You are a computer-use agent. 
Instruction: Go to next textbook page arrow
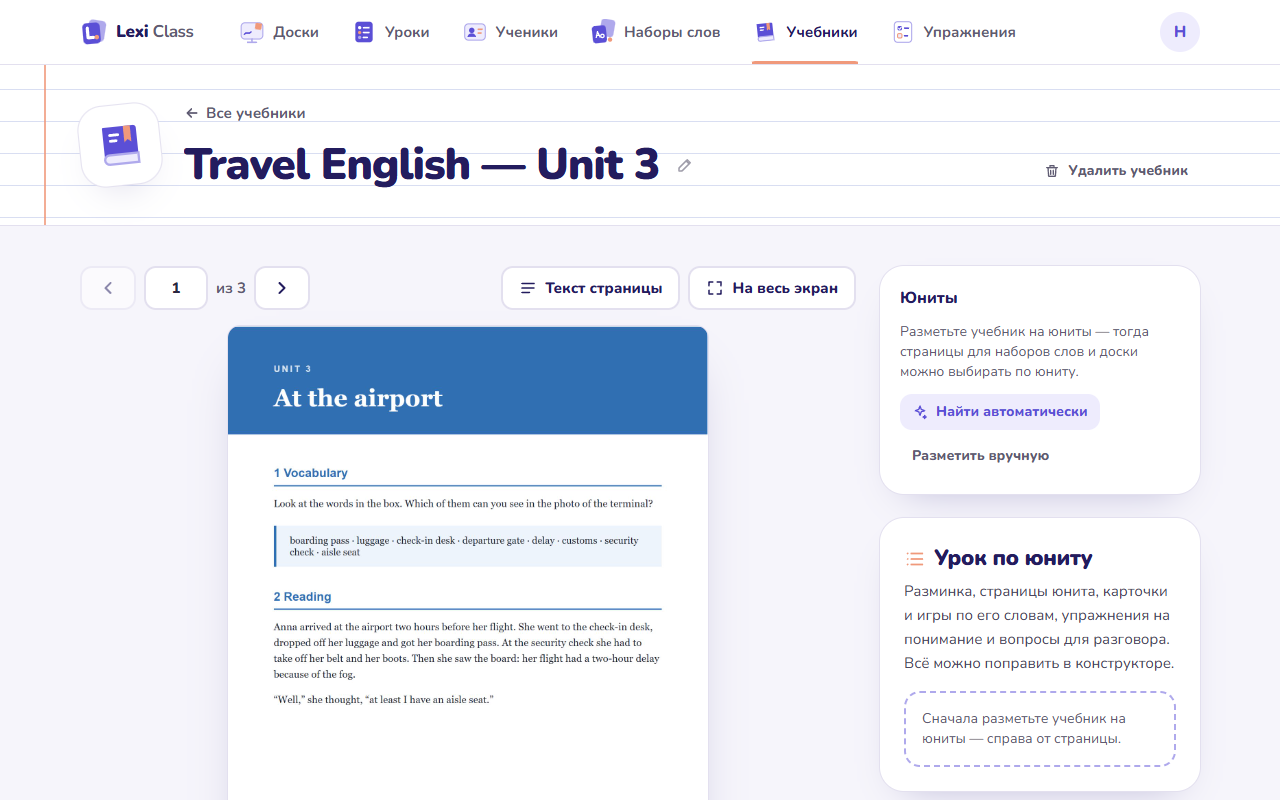click(x=282, y=288)
